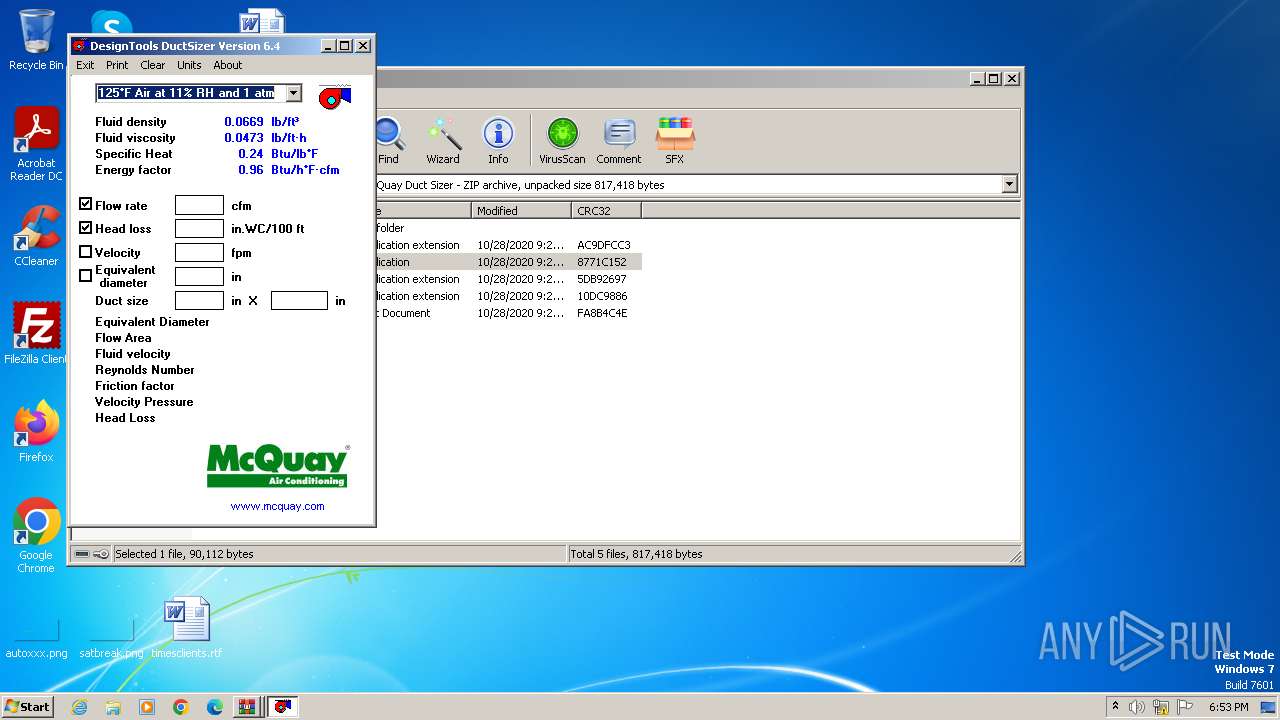The width and height of the screenshot is (1280, 720).
Task: Select the row with CRC32 8771C152
Action: tap(509, 262)
